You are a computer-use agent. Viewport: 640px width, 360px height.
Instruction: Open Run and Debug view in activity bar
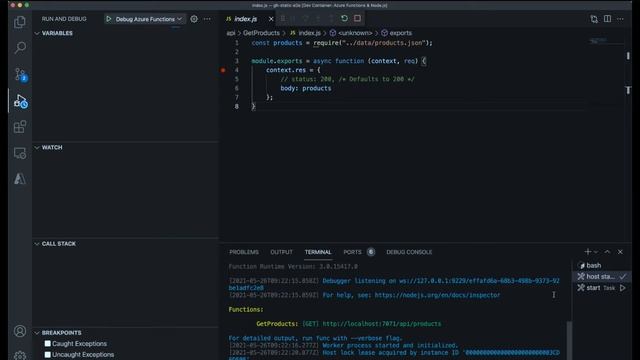coord(20,101)
